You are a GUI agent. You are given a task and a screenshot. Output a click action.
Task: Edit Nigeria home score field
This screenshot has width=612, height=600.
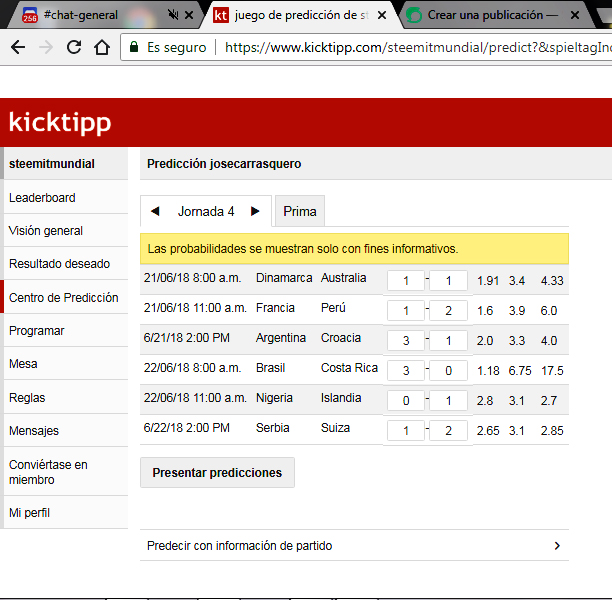click(x=406, y=401)
